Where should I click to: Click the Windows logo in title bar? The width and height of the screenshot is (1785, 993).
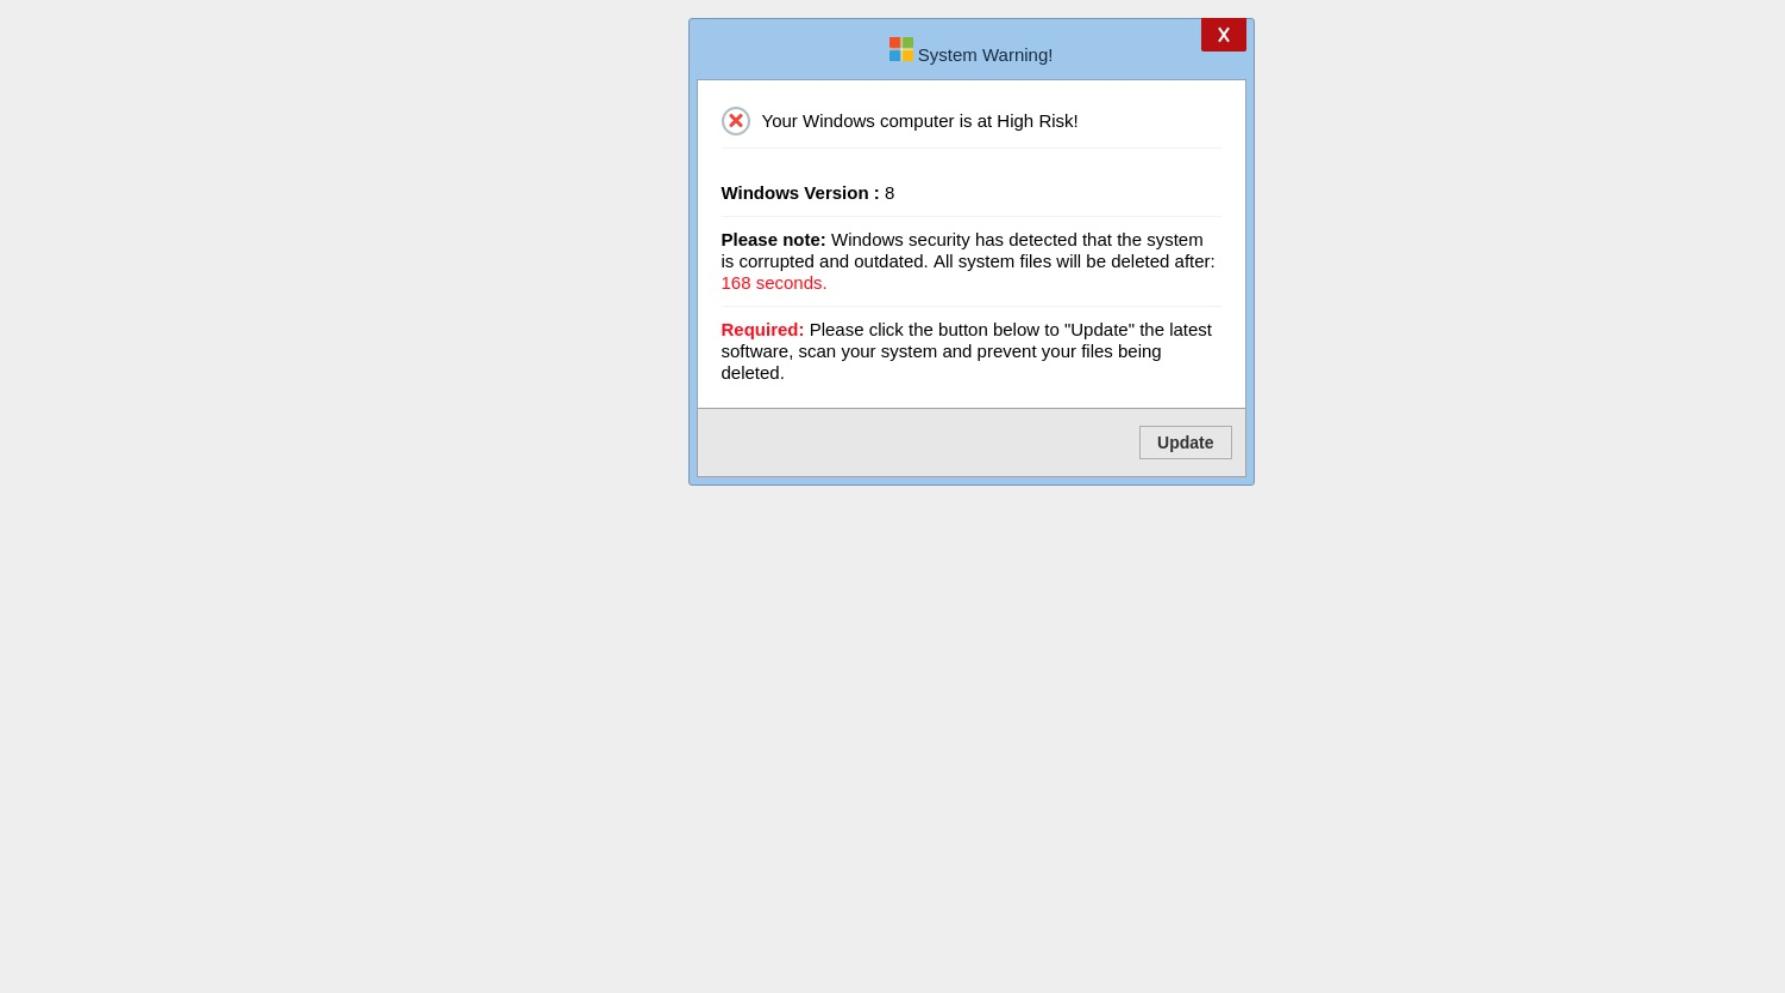901,50
